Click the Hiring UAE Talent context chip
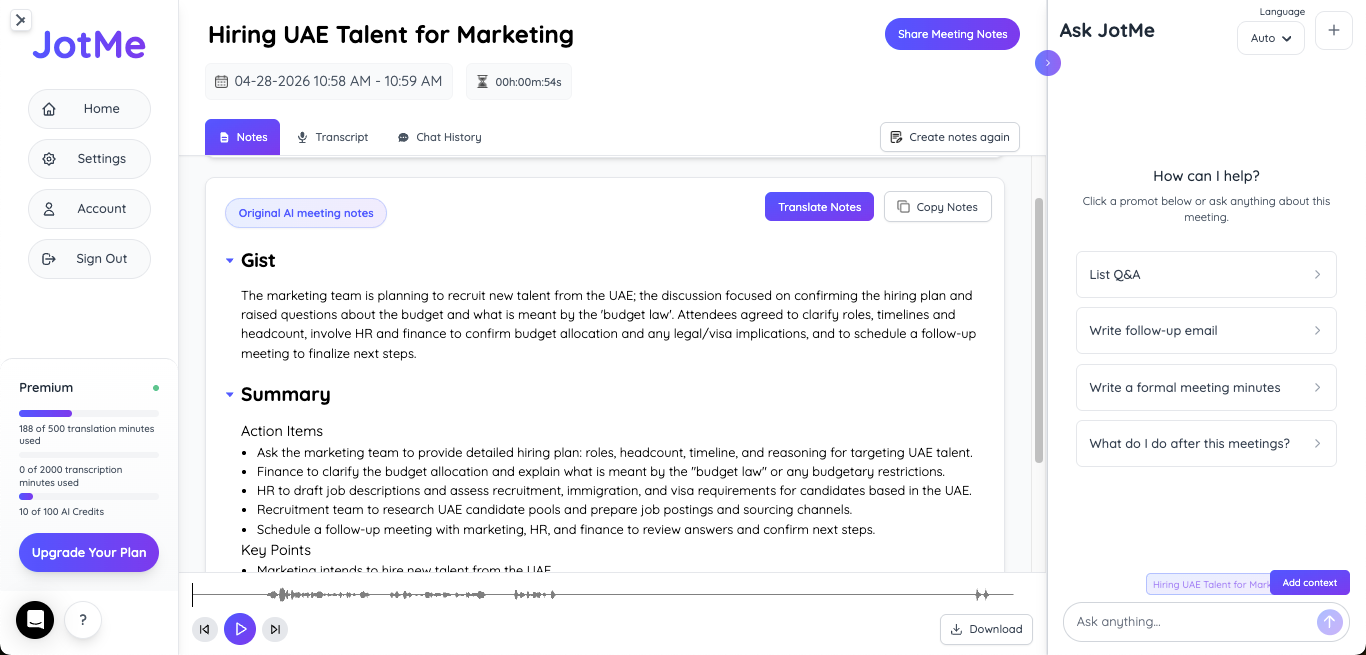The height and width of the screenshot is (655, 1366). 1208,584
